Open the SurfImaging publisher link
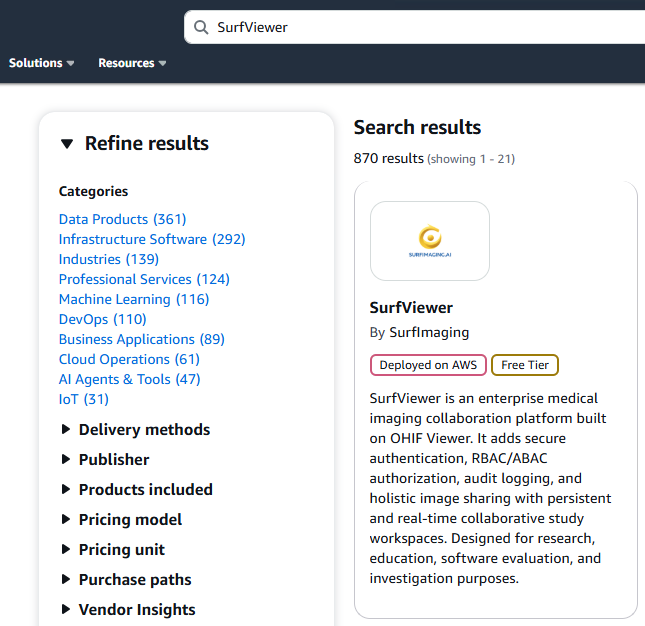Image resolution: width=645 pixels, height=626 pixels. point(429,332)
